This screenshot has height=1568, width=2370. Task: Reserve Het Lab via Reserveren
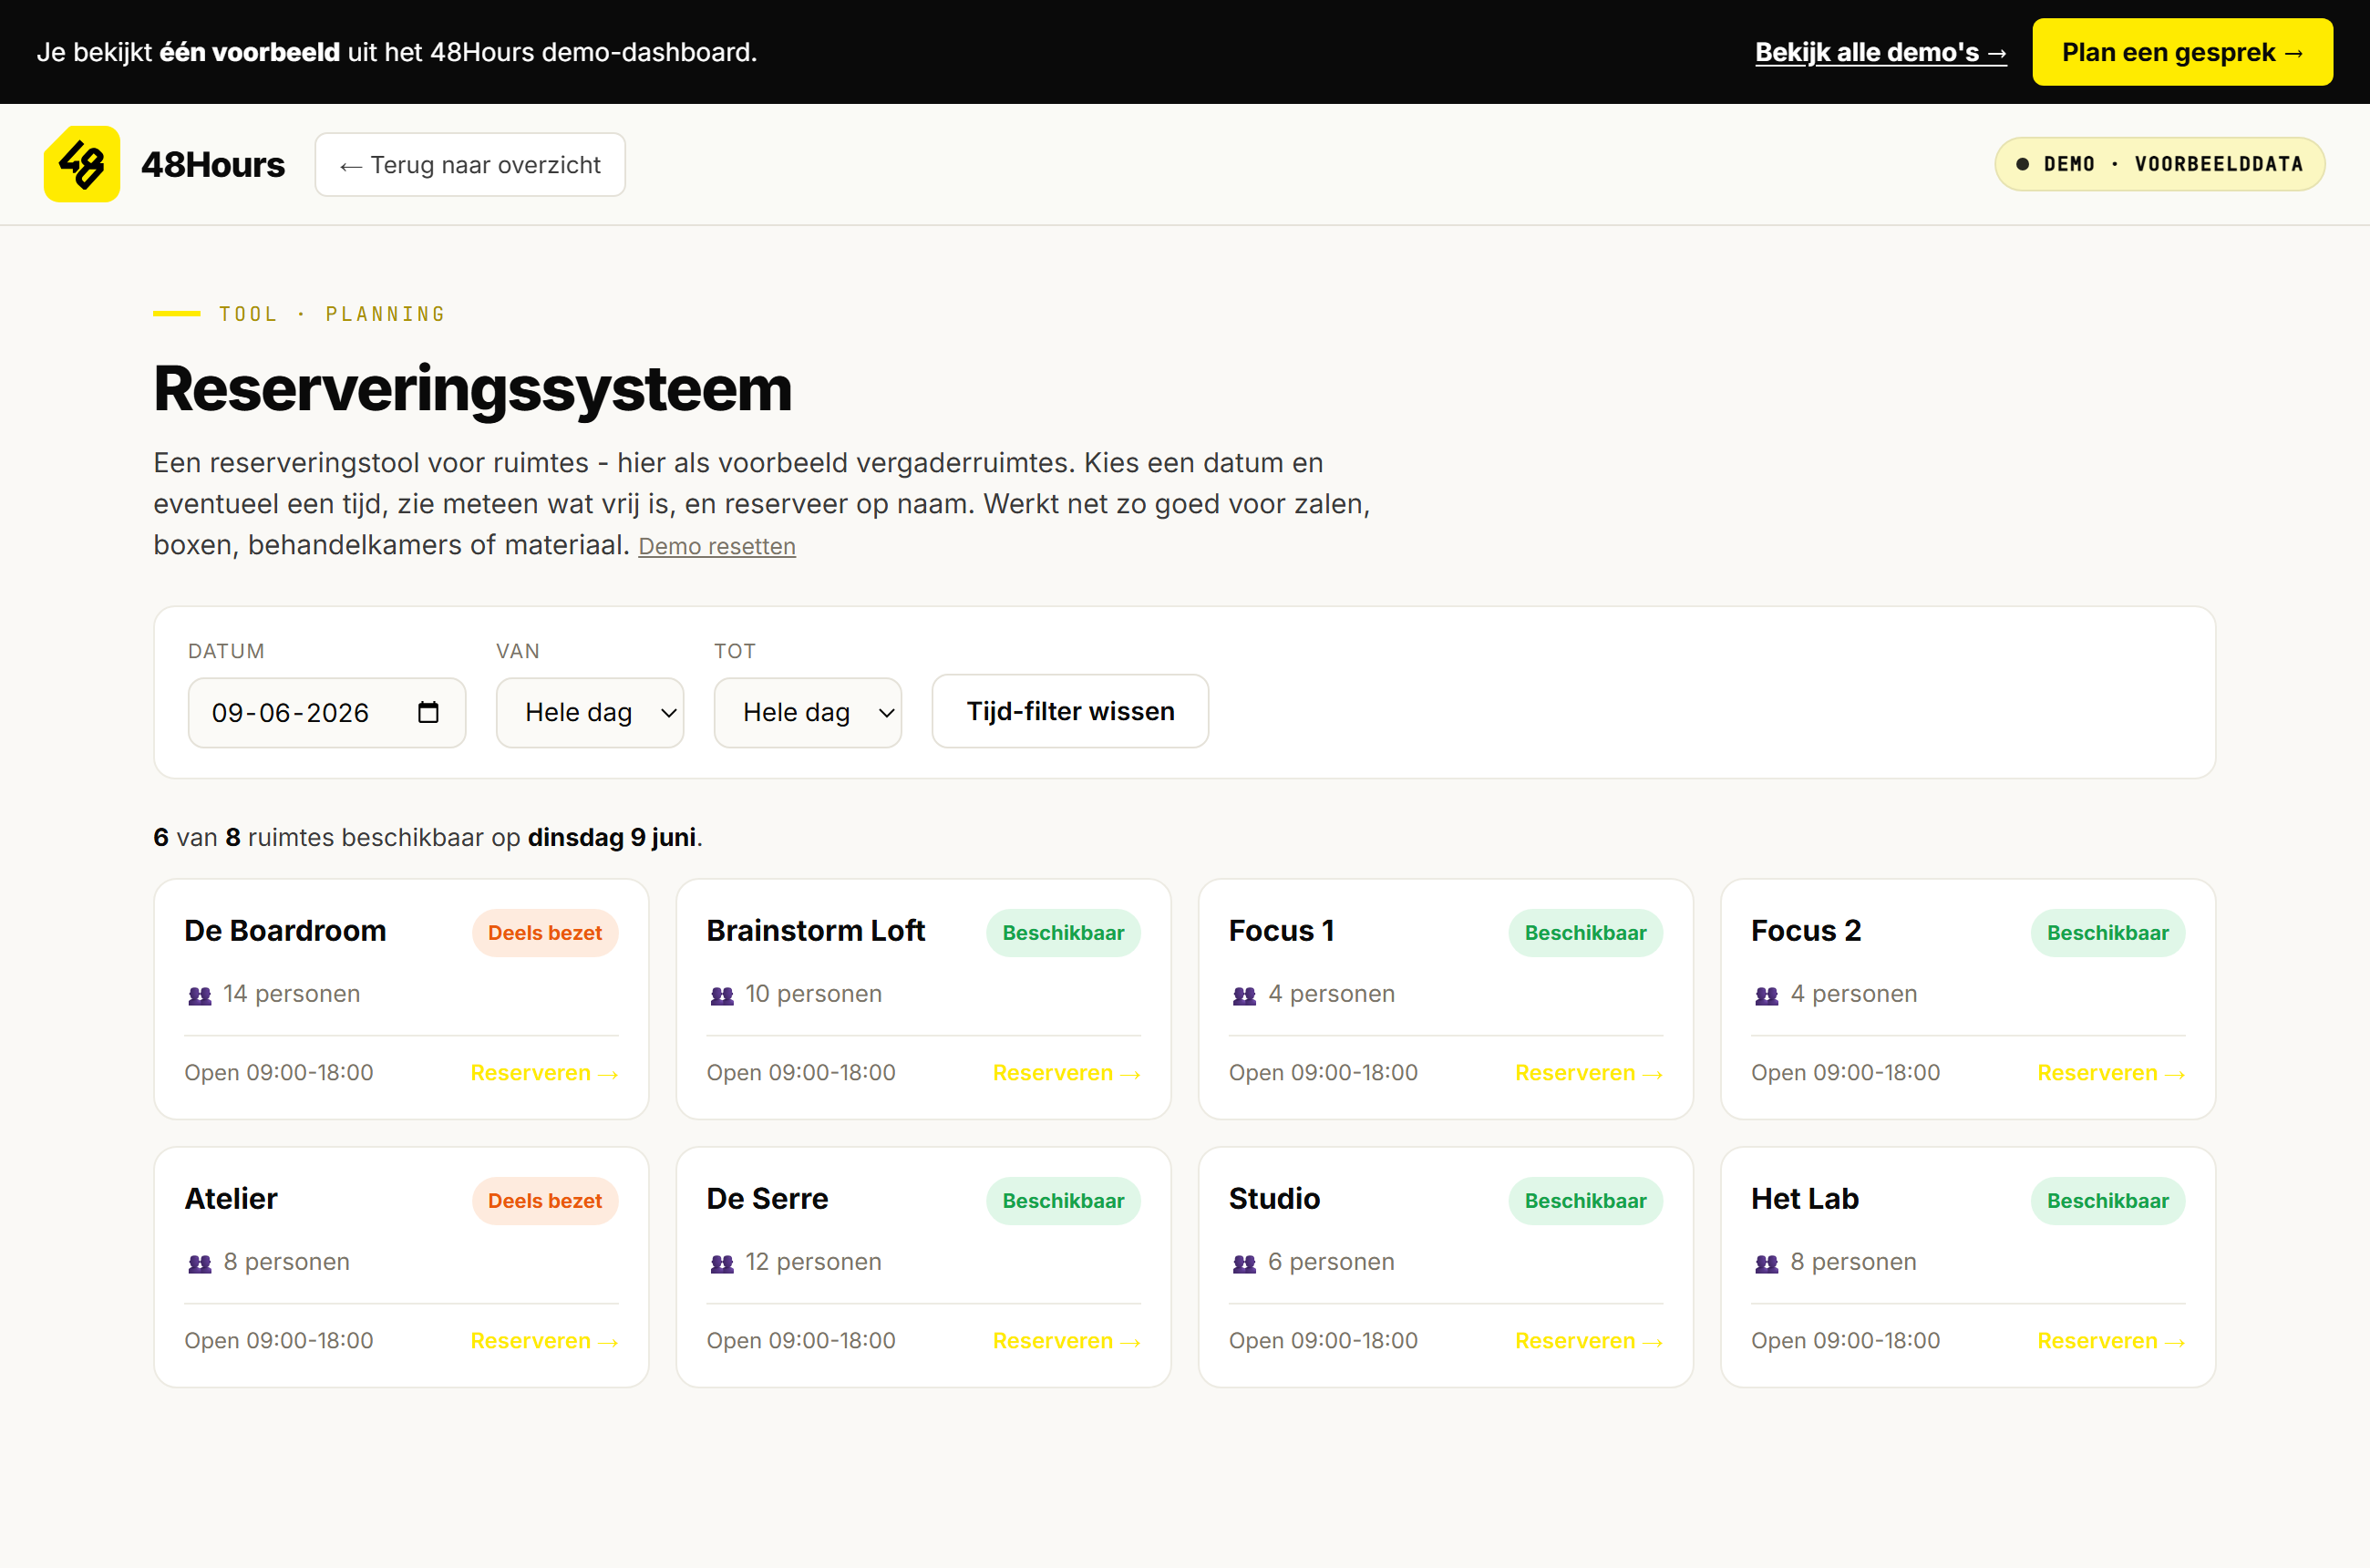pyautogui.click(x=2110, y=1340)
